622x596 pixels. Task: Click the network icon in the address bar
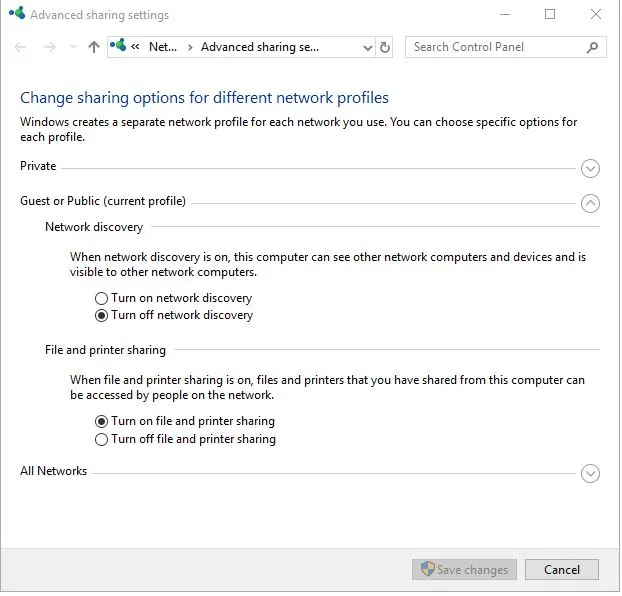[x=118, y=45]
